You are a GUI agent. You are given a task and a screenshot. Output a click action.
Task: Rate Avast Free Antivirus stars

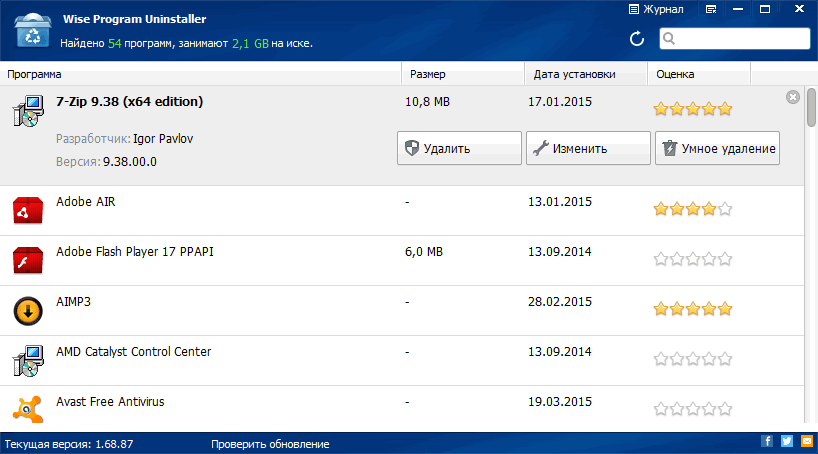coord(693,409)
